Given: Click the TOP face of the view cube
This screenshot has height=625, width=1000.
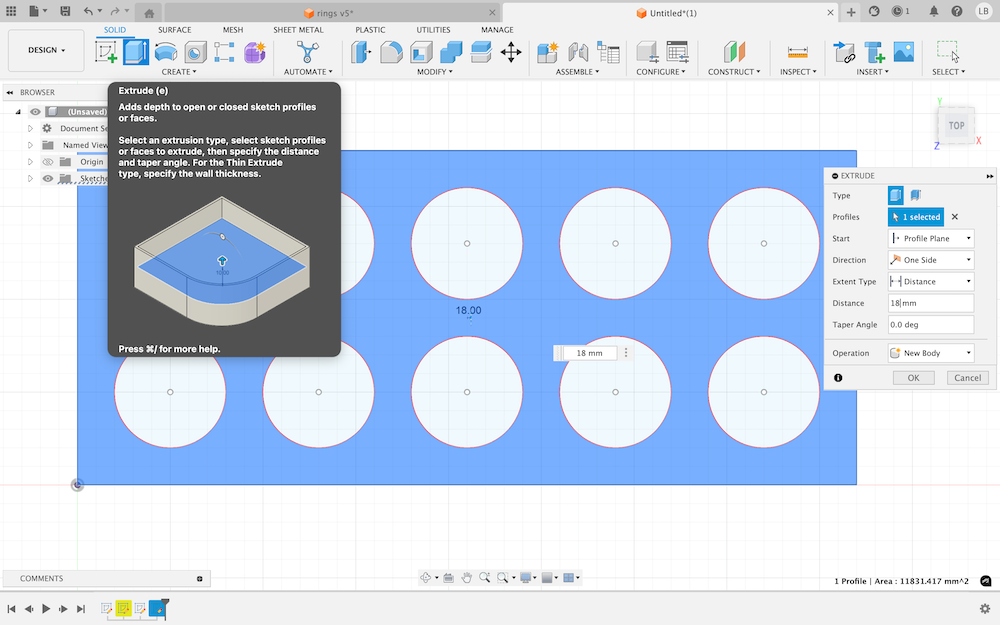Looking at the screenshot, I should point(956,126).
